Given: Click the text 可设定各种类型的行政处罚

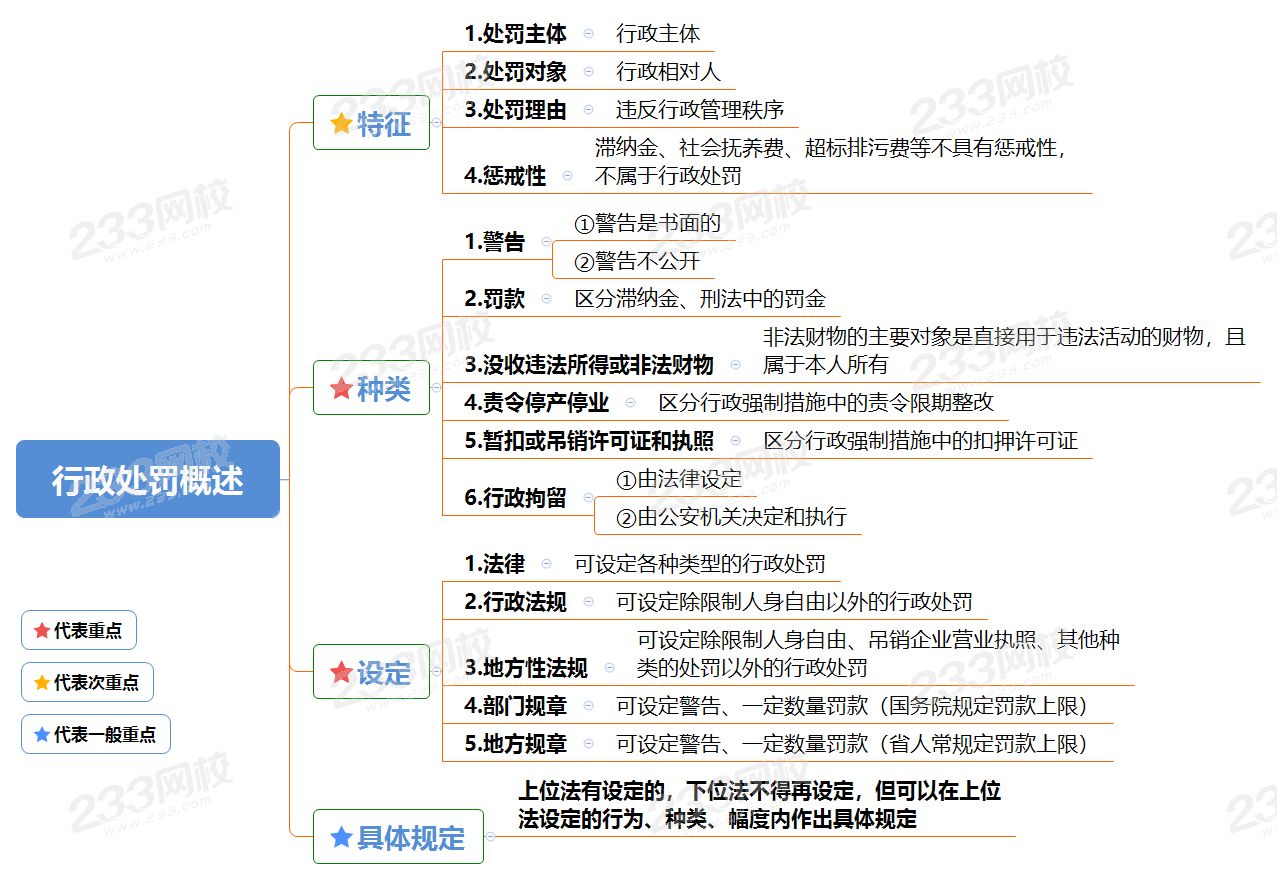Looking at the screenshot, I should pyautogui.click(x=700, y=563).
